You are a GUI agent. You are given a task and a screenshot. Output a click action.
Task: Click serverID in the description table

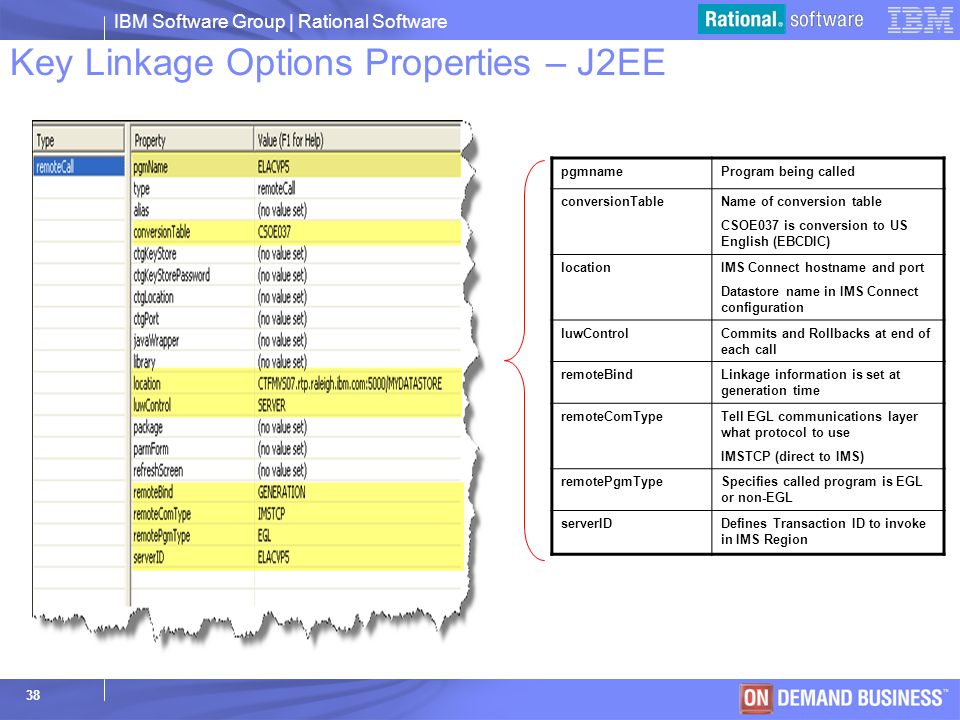coord(587,523)
